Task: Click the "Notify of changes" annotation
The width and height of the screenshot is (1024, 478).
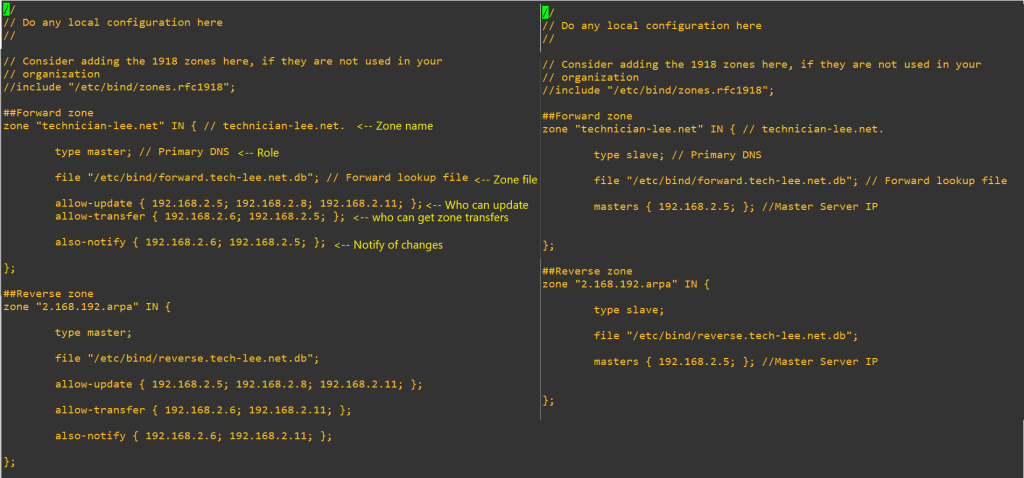Action: click(388, 244)
